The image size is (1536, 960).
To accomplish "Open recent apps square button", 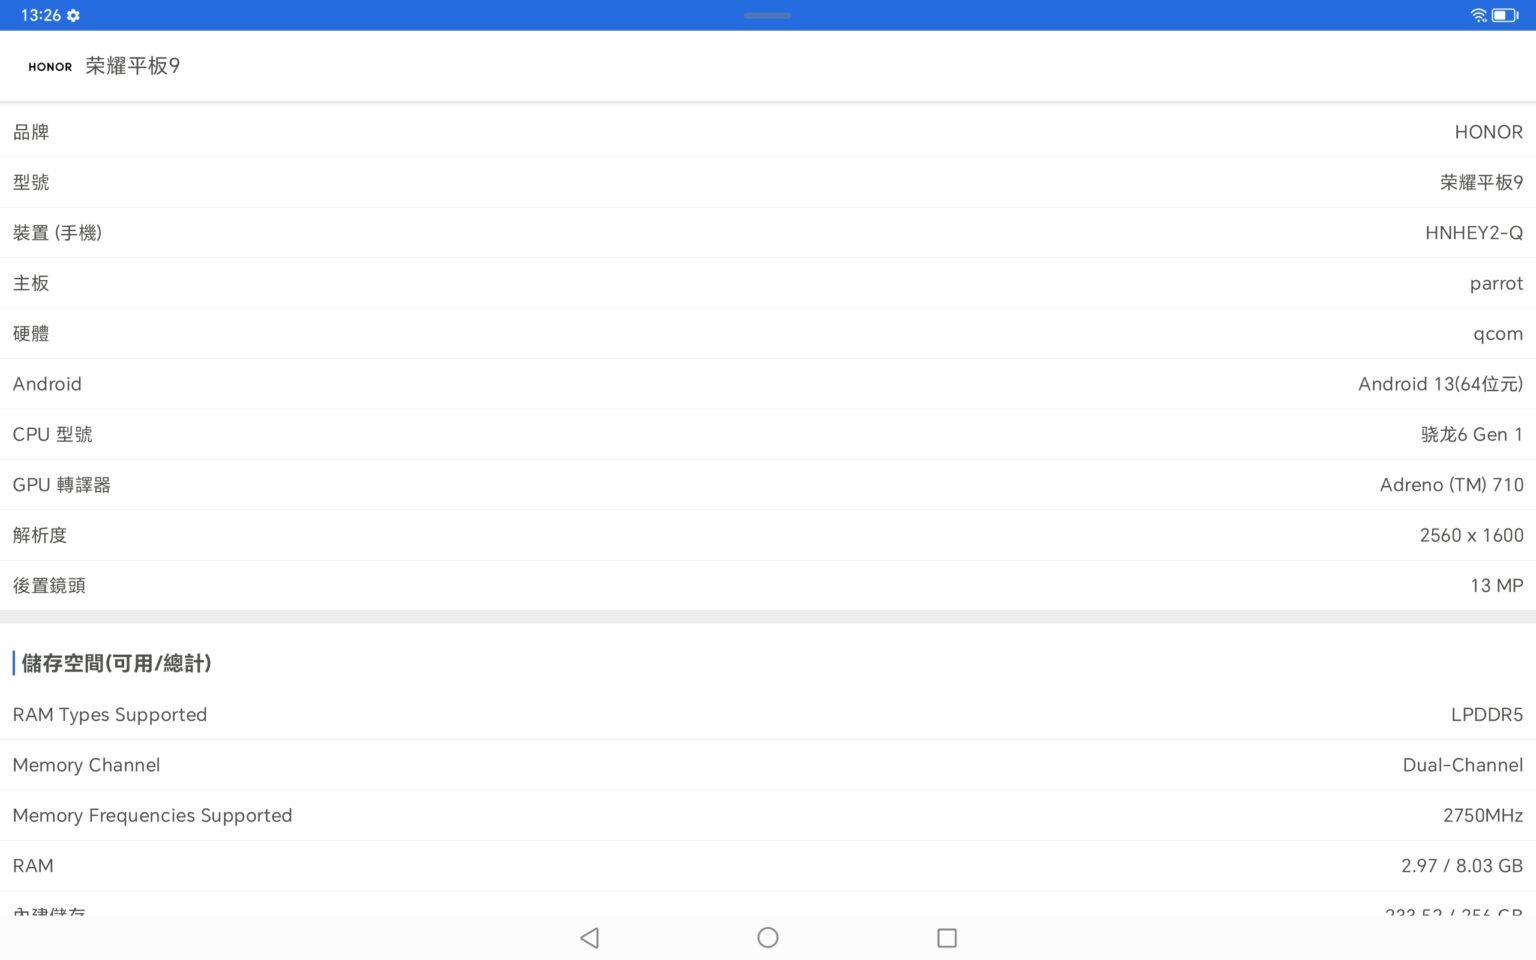I will click(946, 938).
